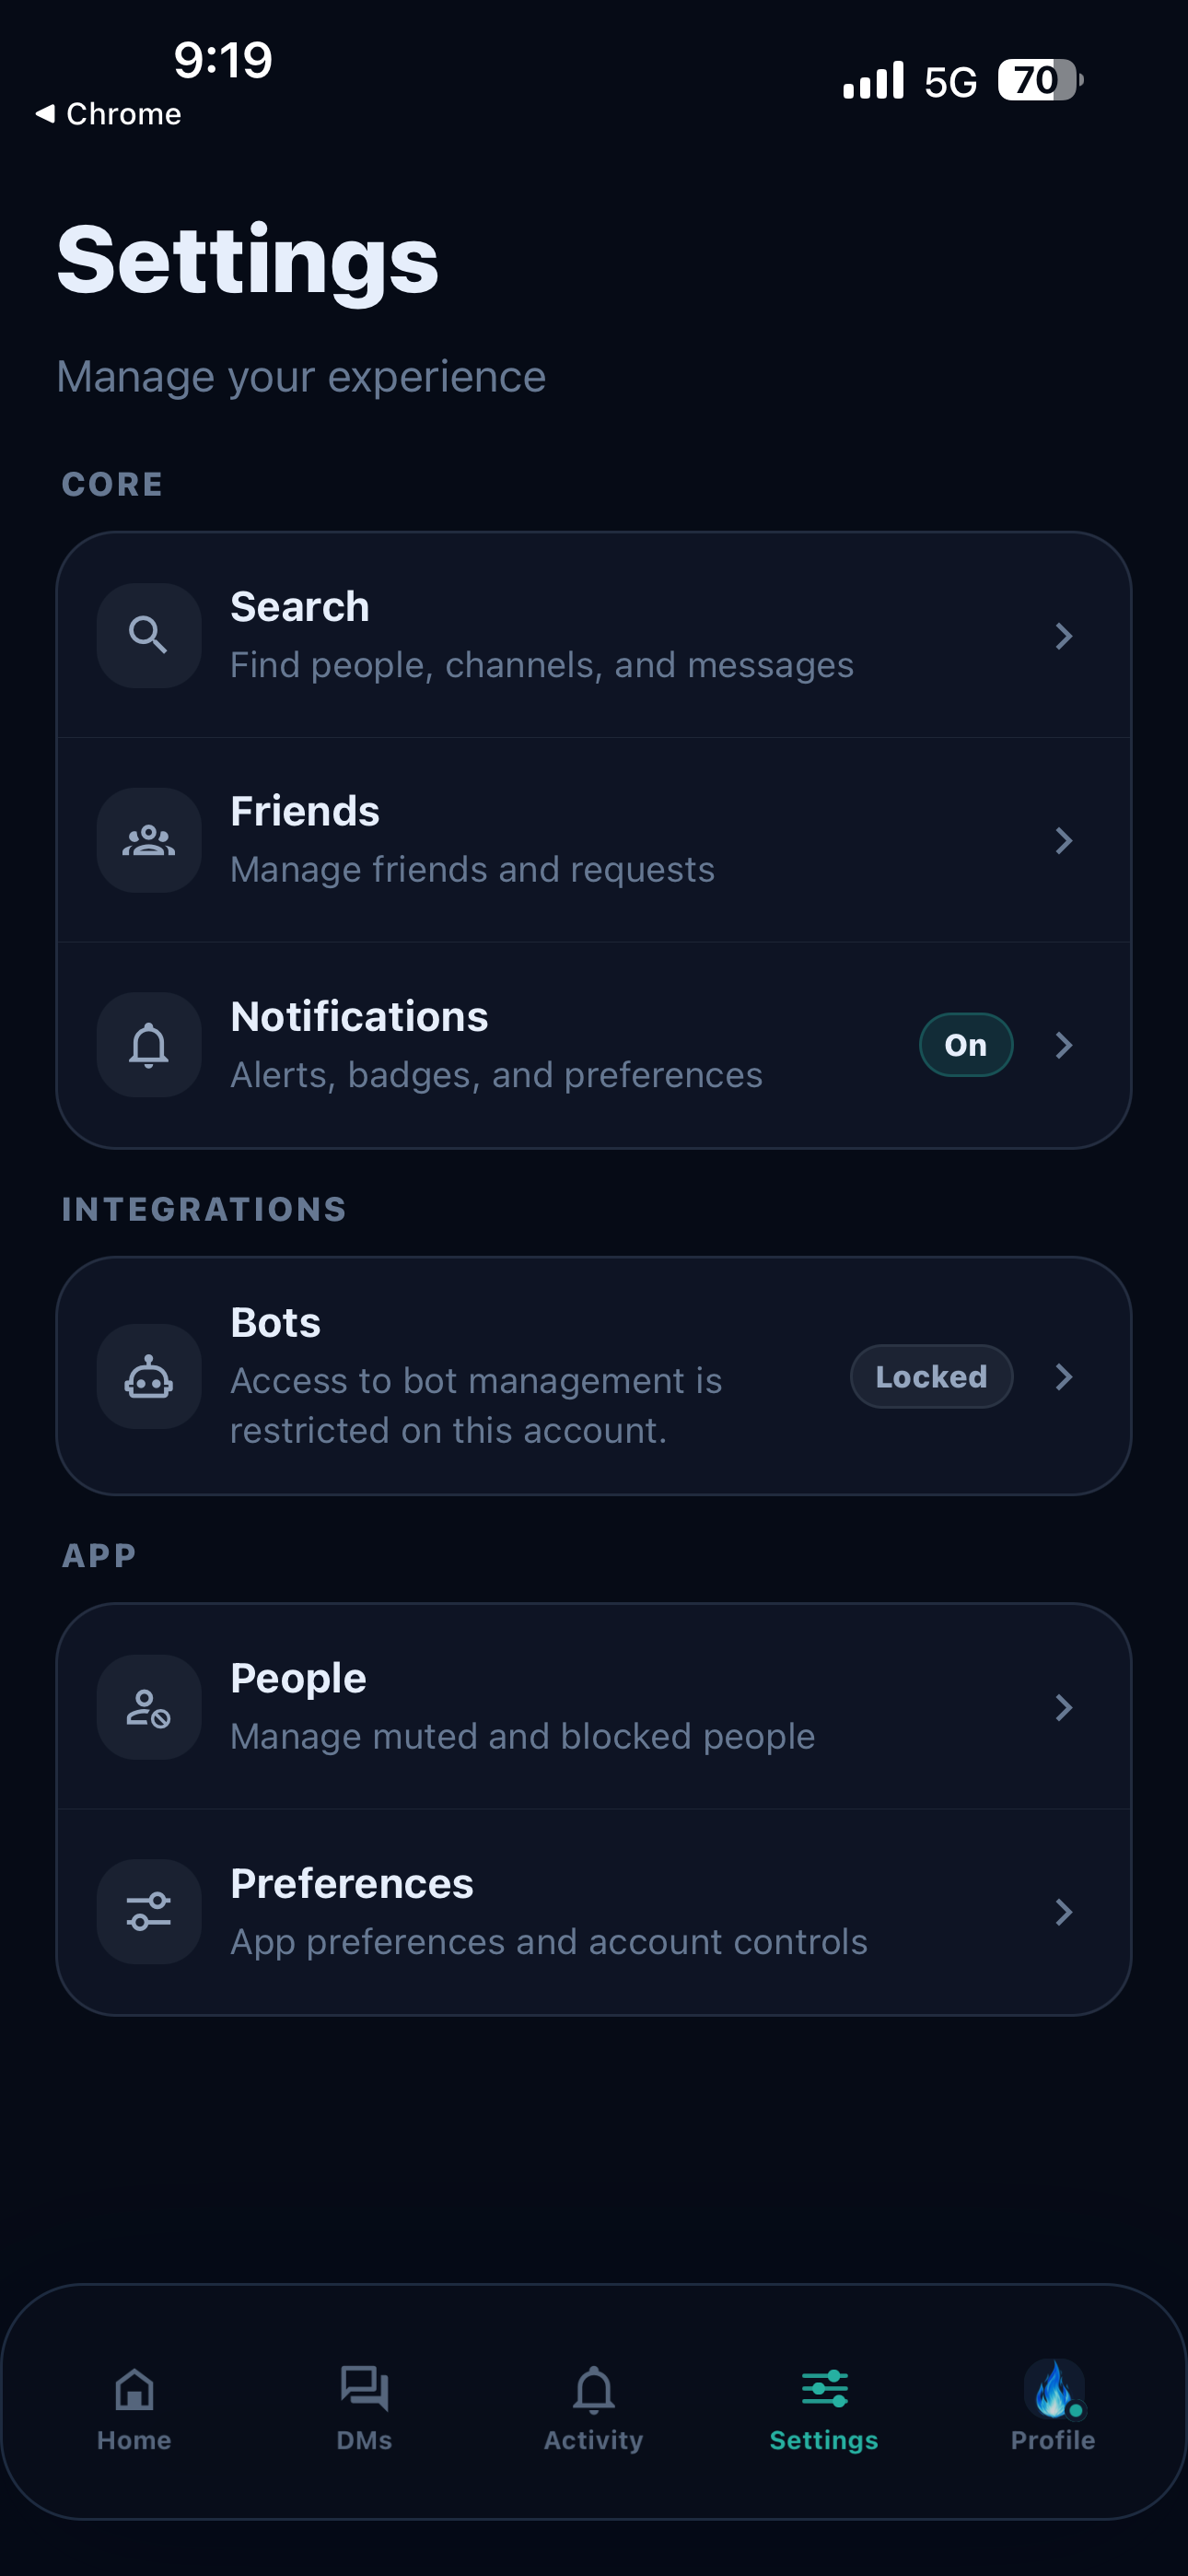The image size is (1188, 2576).
Task: Expand the Preferences row chevron
Action: (1064, 1912)
